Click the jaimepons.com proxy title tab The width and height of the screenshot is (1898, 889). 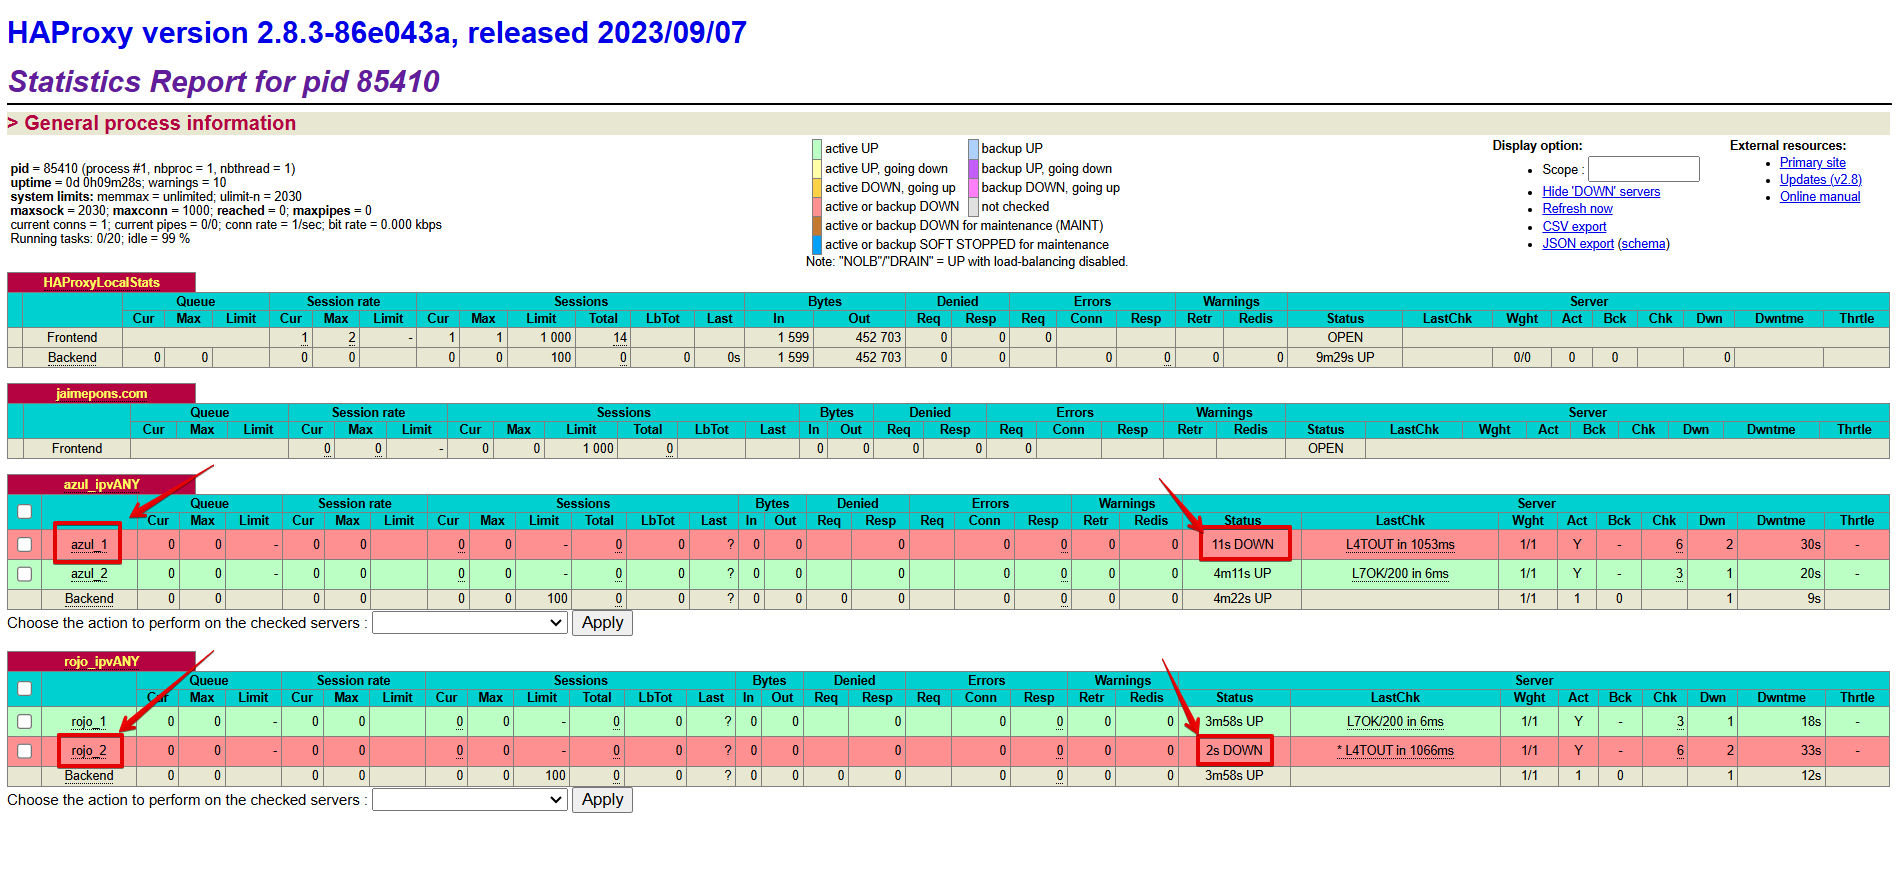(x=101, y=394)
